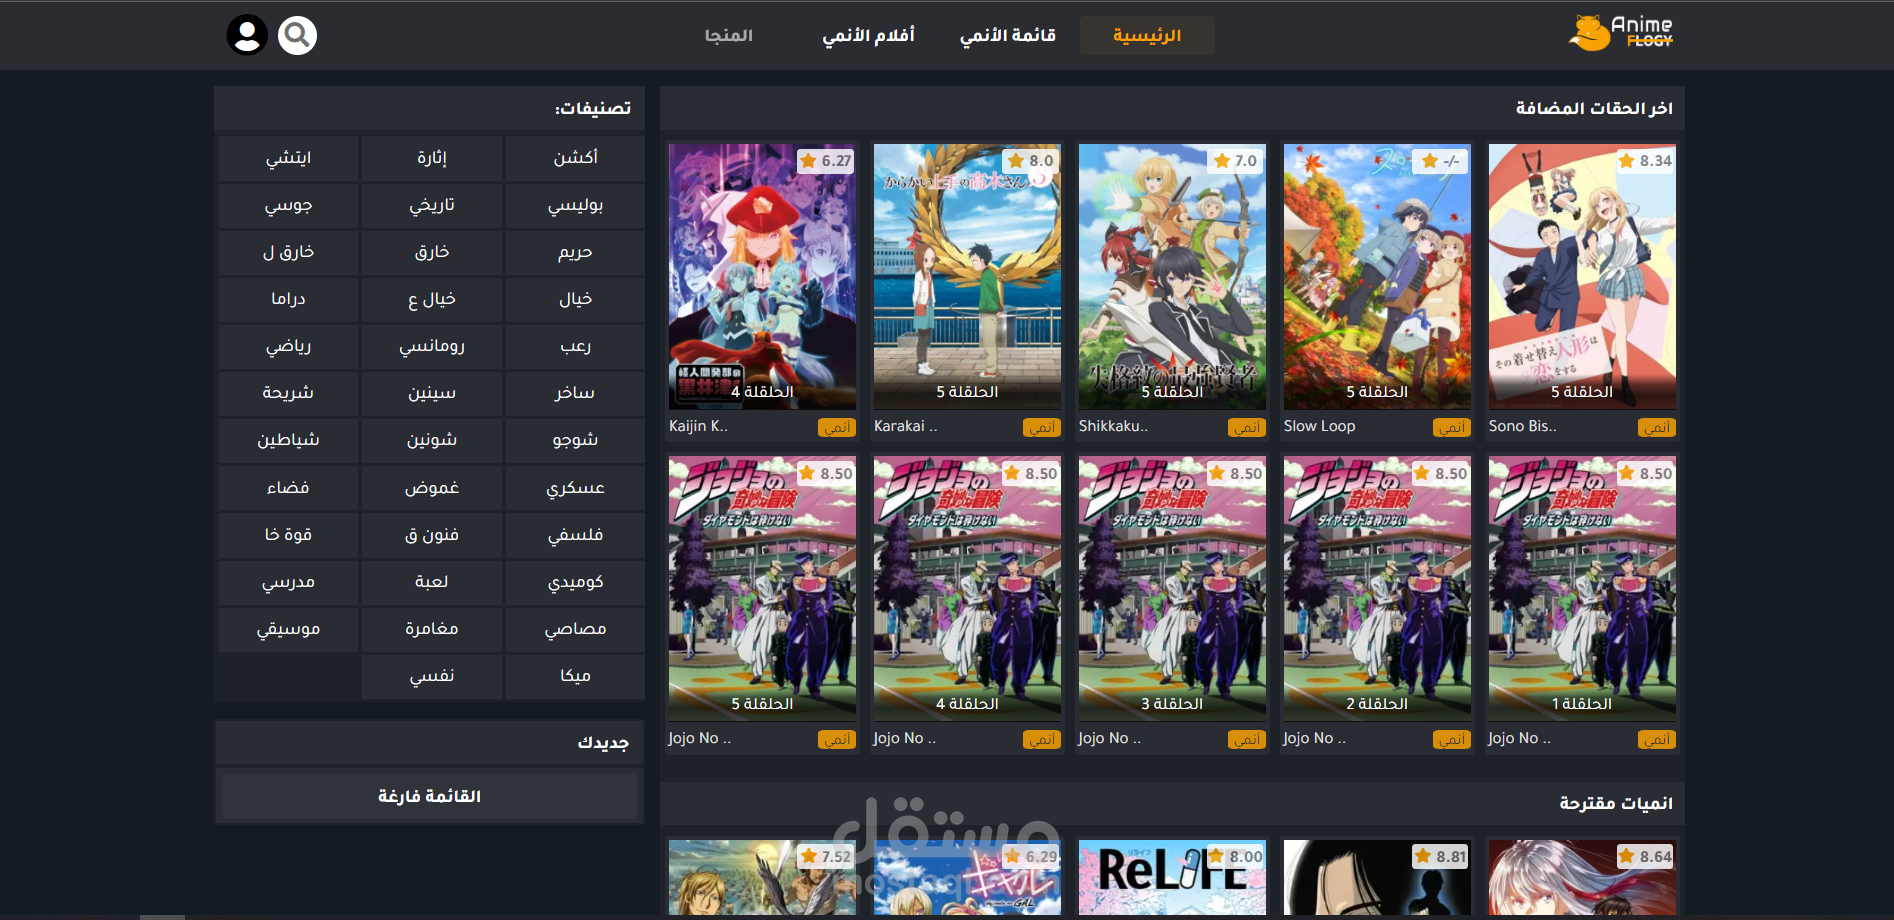
Task: Open the Jojo No episode 2 poster
Action: tap(1377, 589)
